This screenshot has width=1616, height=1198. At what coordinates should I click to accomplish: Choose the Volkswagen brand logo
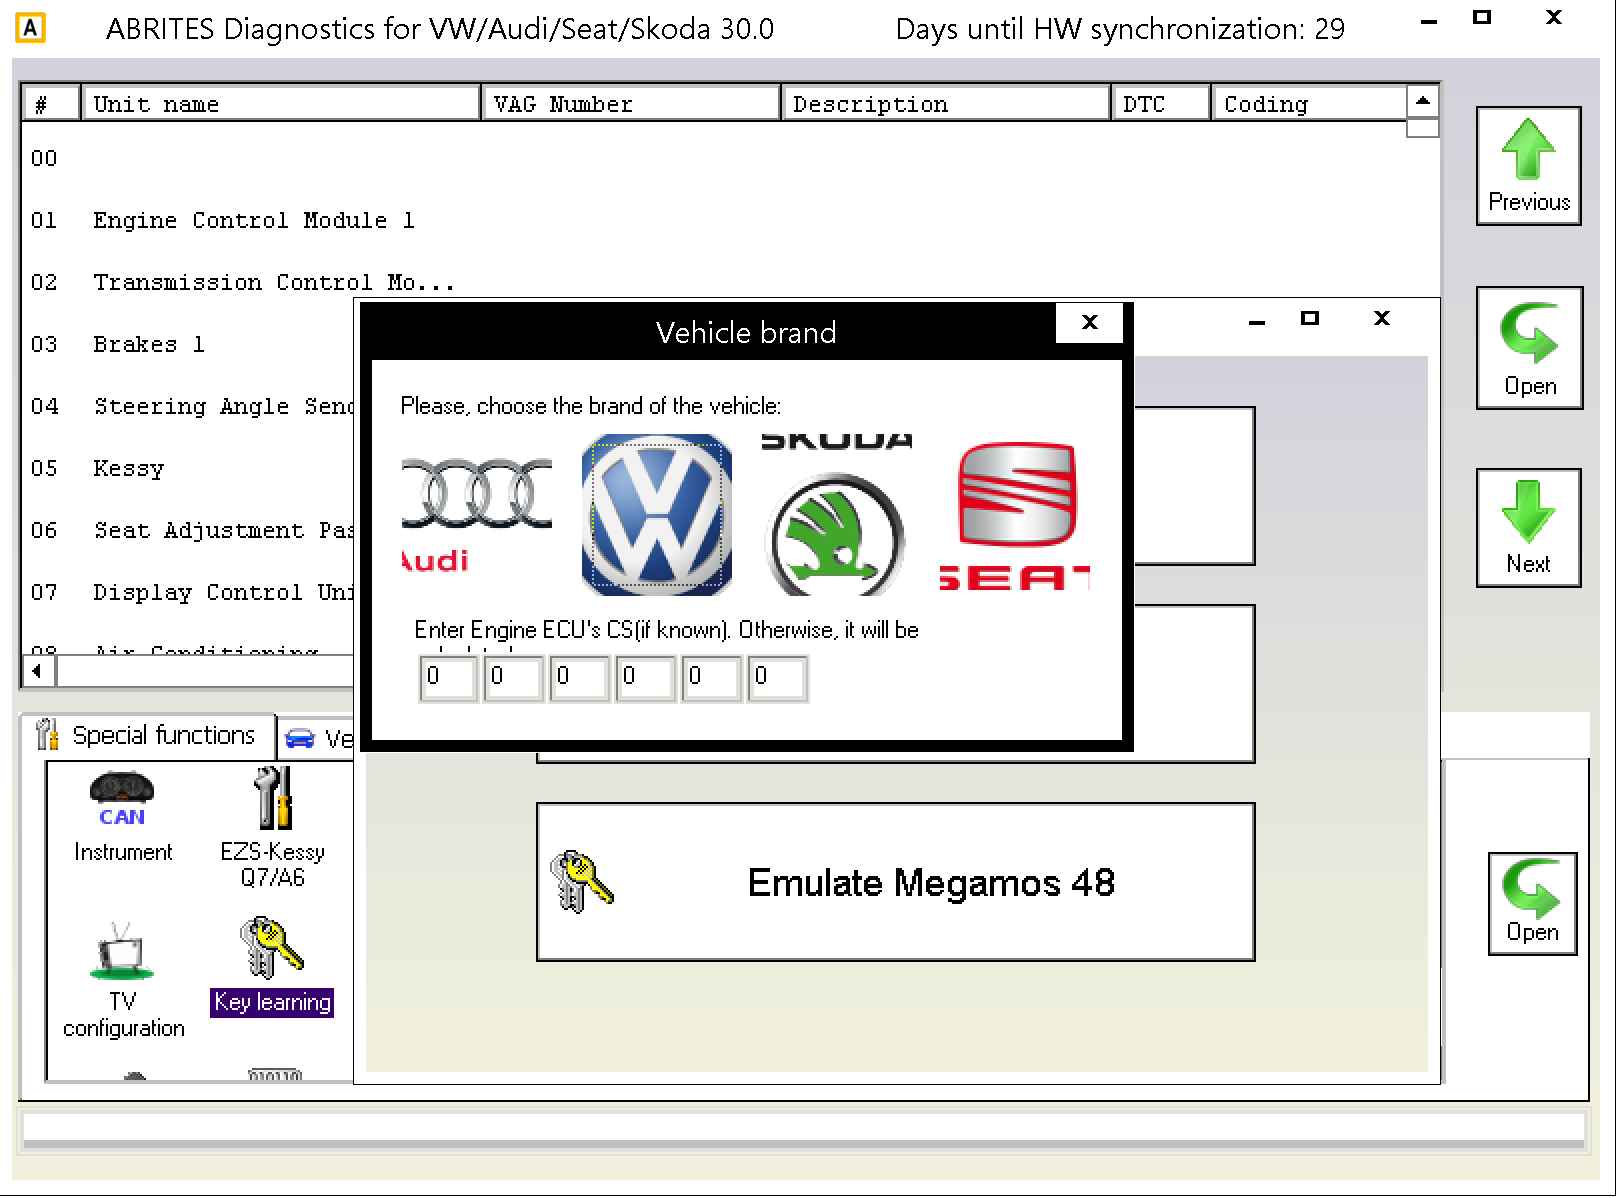(656, 514)
